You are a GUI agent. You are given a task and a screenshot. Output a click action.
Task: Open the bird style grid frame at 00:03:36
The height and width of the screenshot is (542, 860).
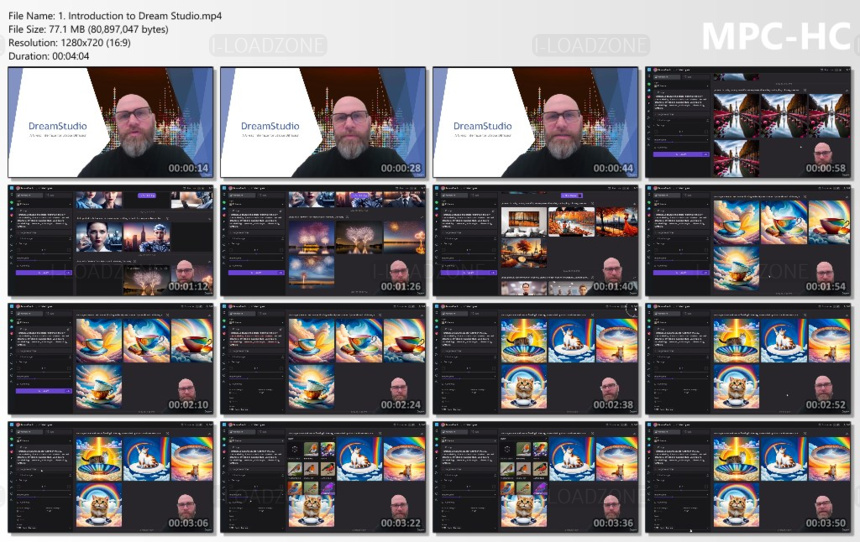[x=535, y=477]
